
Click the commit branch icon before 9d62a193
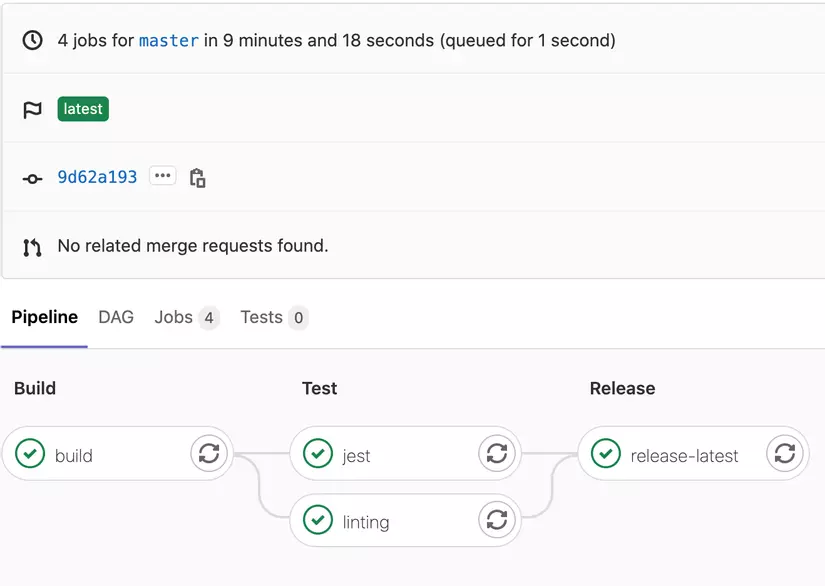31,176
